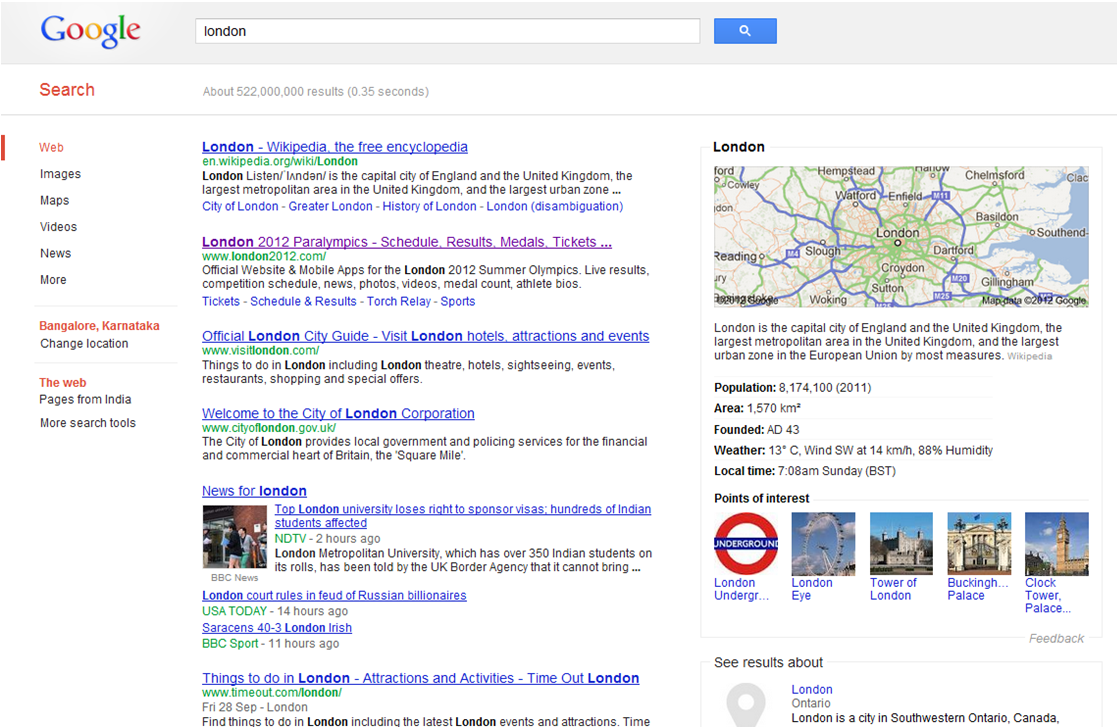Expand More search categories in sidebar
Image resolution: width=1118 pixels, height=728 pixels.
point(53,280)
